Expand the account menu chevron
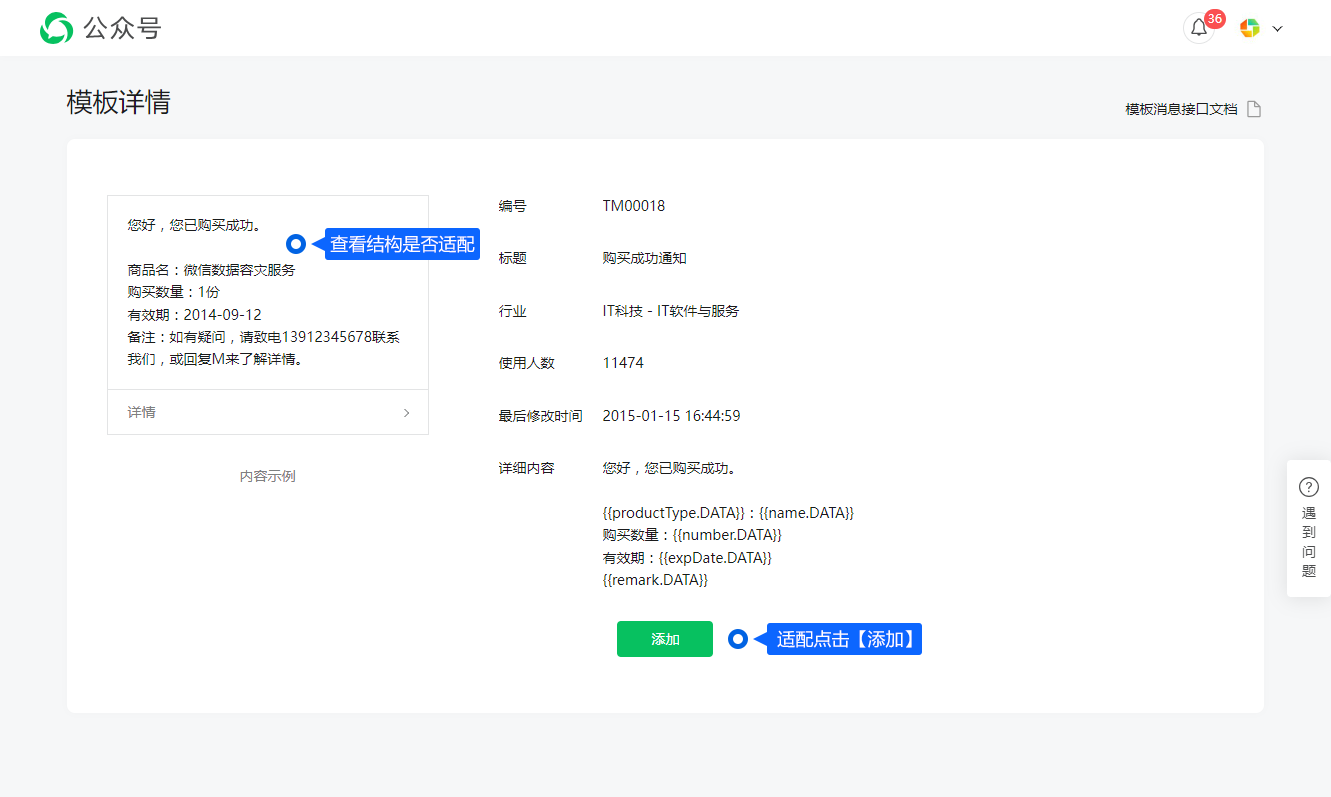The image size is (1331, 797). pos(1277,29)
